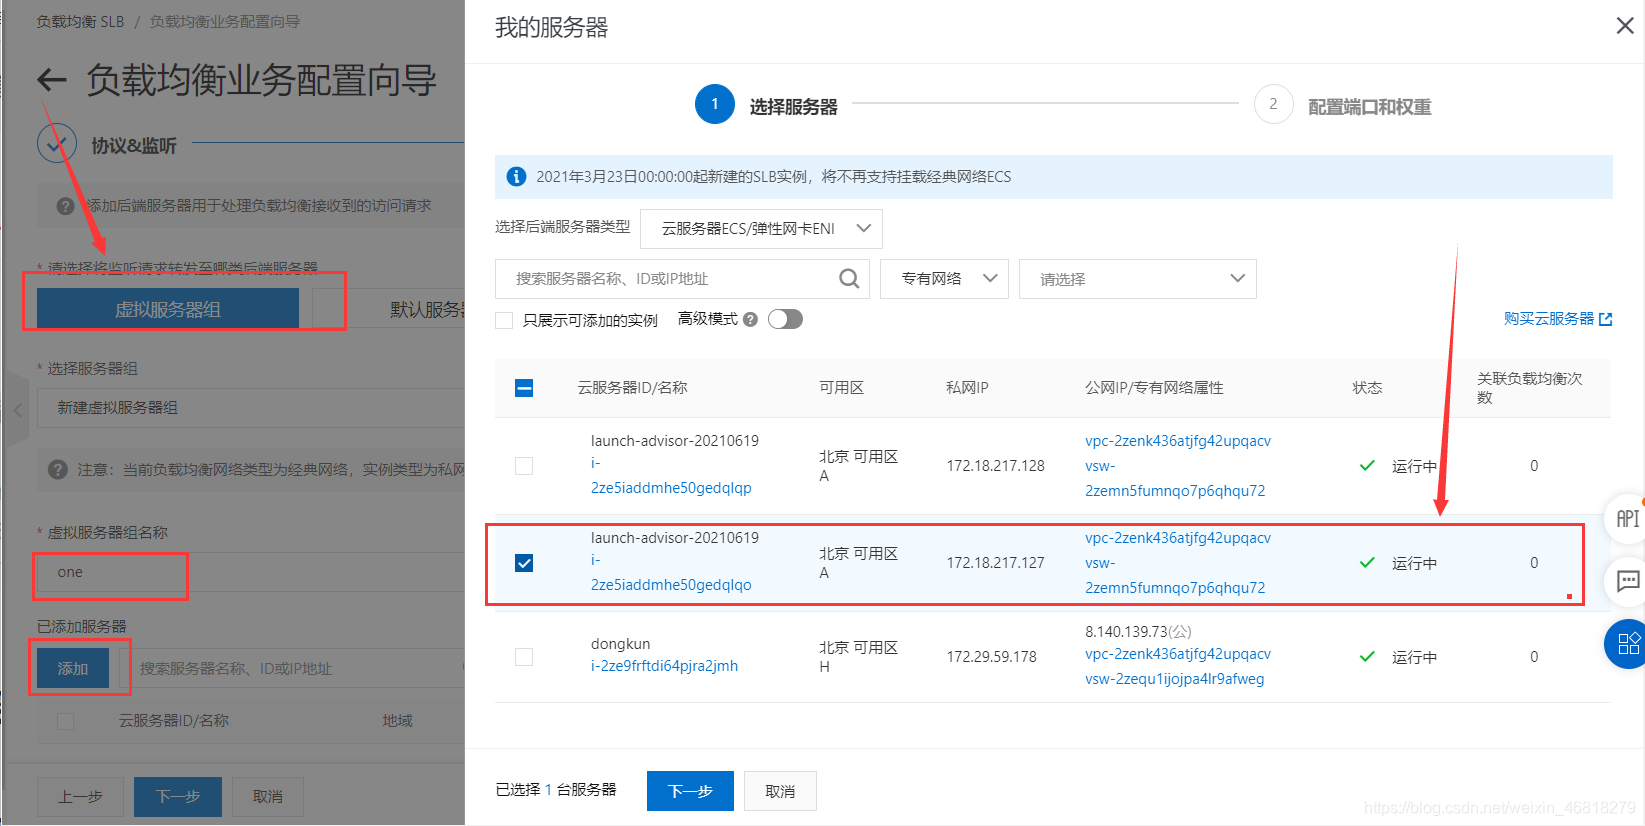1645x826 pixels.
Task: Click the back arrow beside 负载均衡业务配置向导
Action: click(51, 80)
